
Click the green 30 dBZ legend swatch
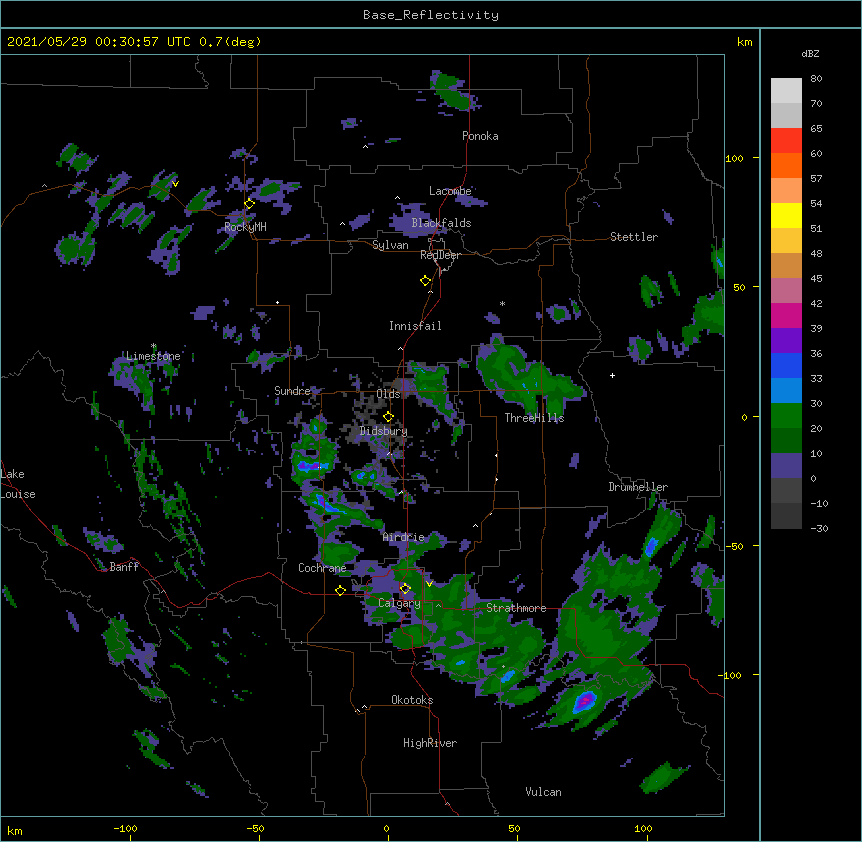786,416
